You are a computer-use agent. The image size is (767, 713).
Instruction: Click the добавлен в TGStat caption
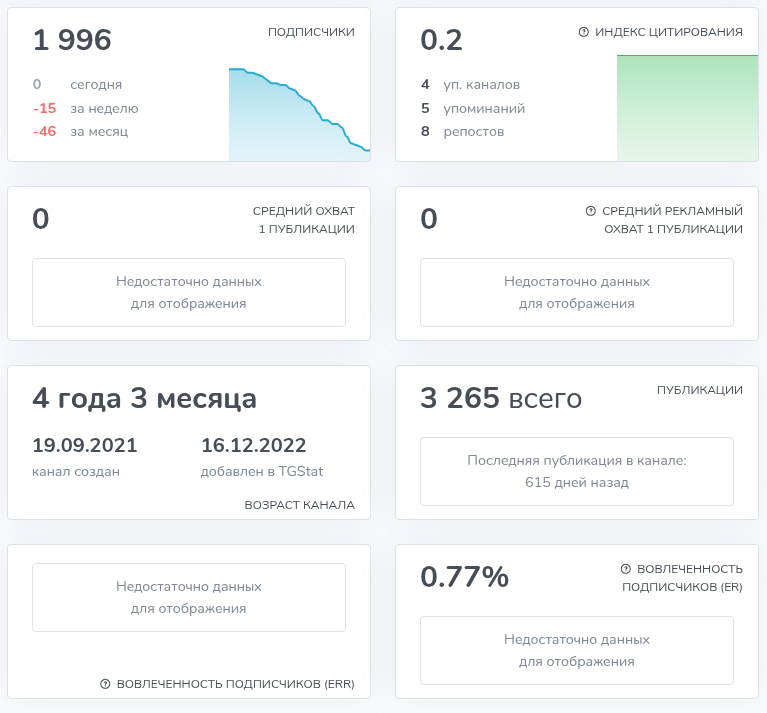click(262, 472)
